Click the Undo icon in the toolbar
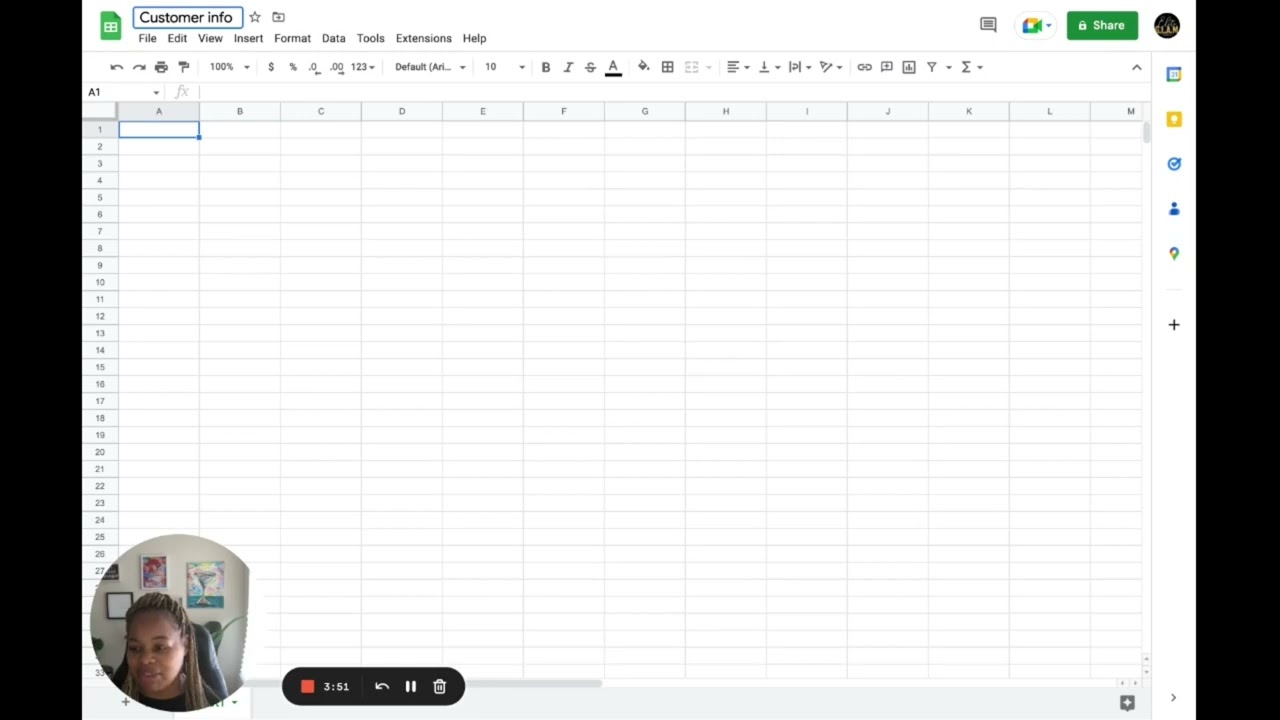Screen dimensions: 1280x720 pos(117,67)
